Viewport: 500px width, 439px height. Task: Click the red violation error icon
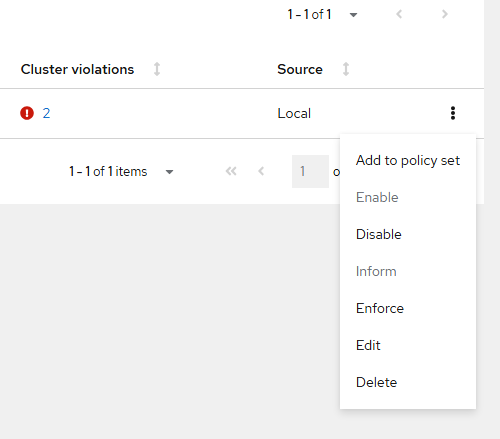27,113
